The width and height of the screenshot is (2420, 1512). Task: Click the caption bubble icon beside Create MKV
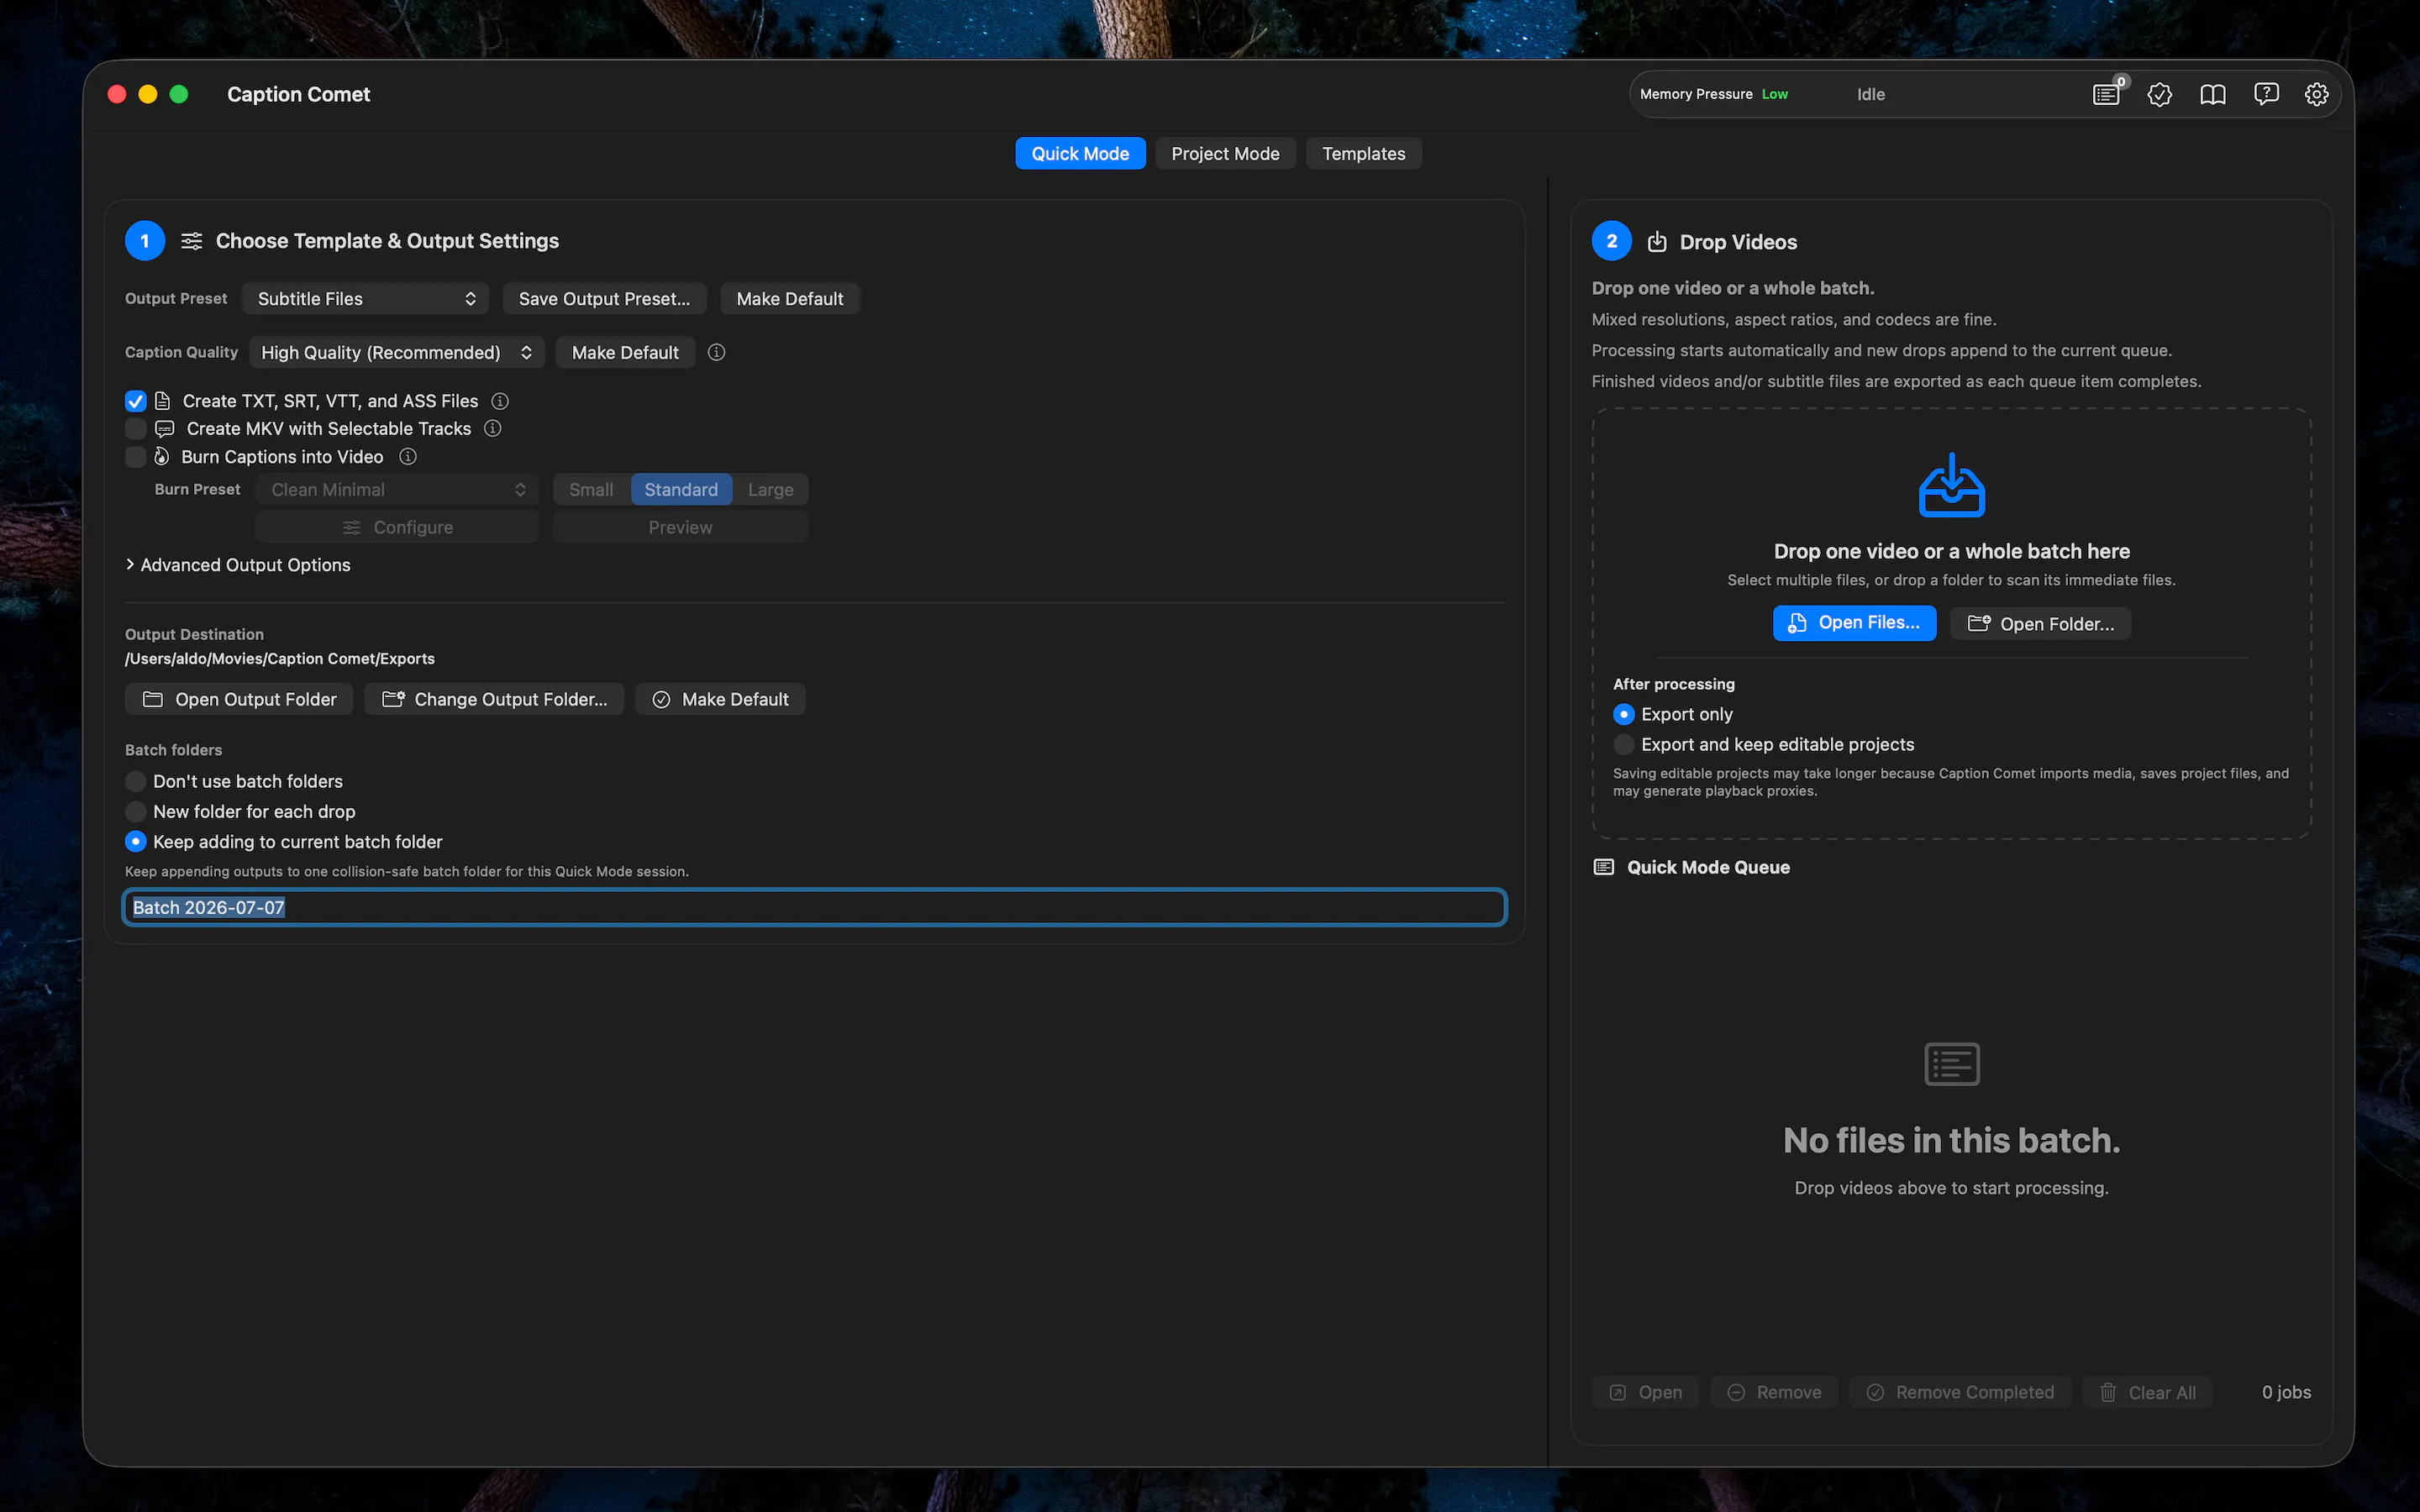click(x=165, y=429)
